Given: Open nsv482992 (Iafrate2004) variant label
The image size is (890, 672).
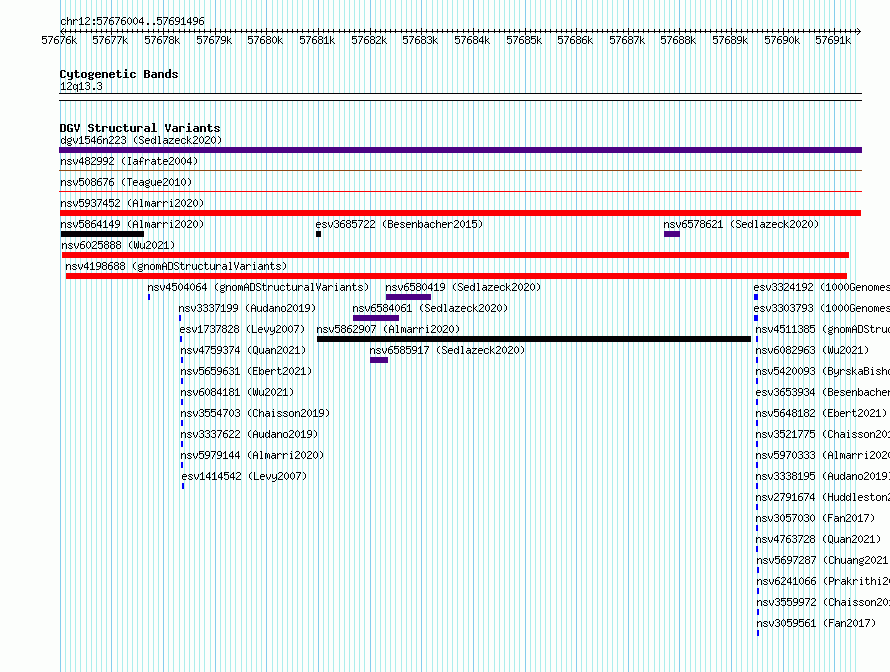Looking at the screenshot, I should 129,161.
